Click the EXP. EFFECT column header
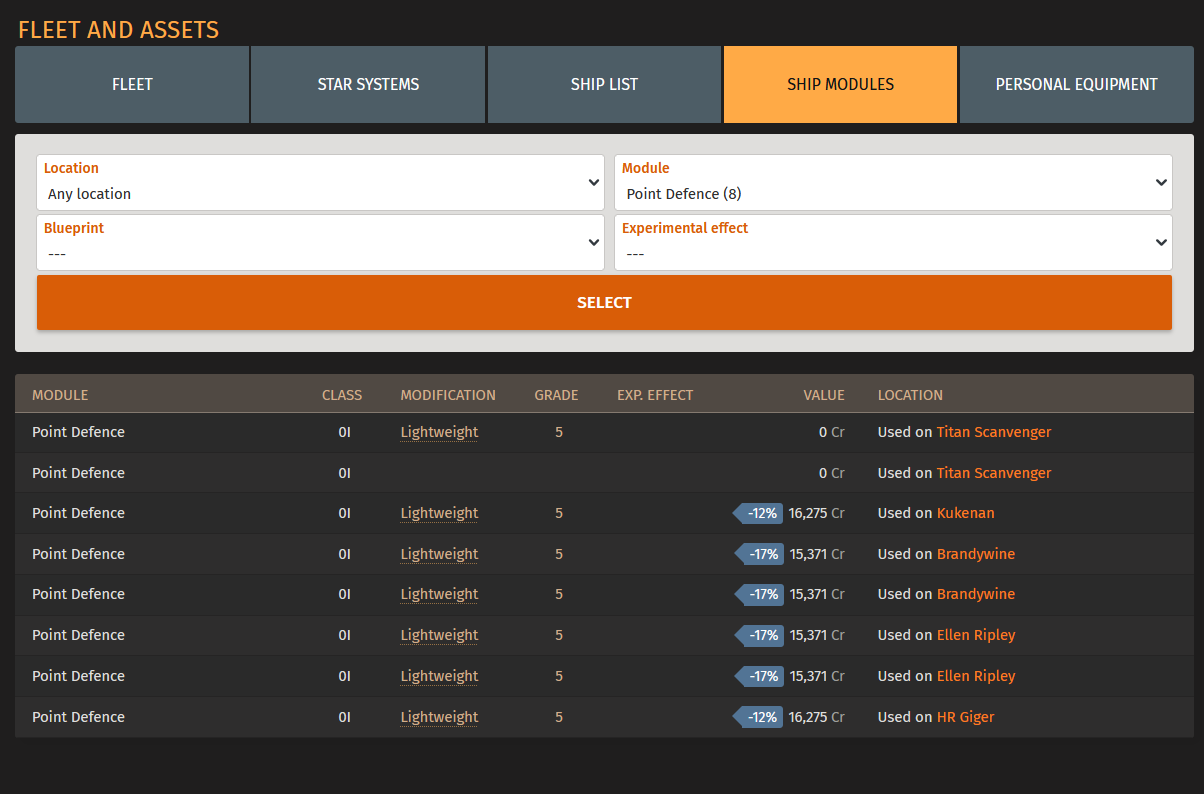Image resolution: width=1204 pixels, height=794 pixels. 655,395
